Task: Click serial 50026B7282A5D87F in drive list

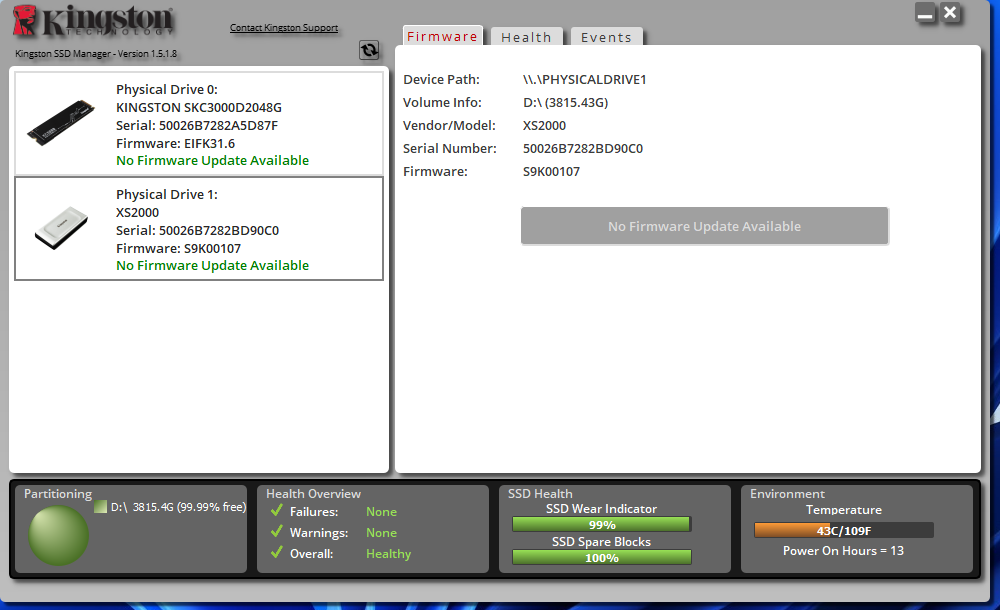Action: coord(197,125)
